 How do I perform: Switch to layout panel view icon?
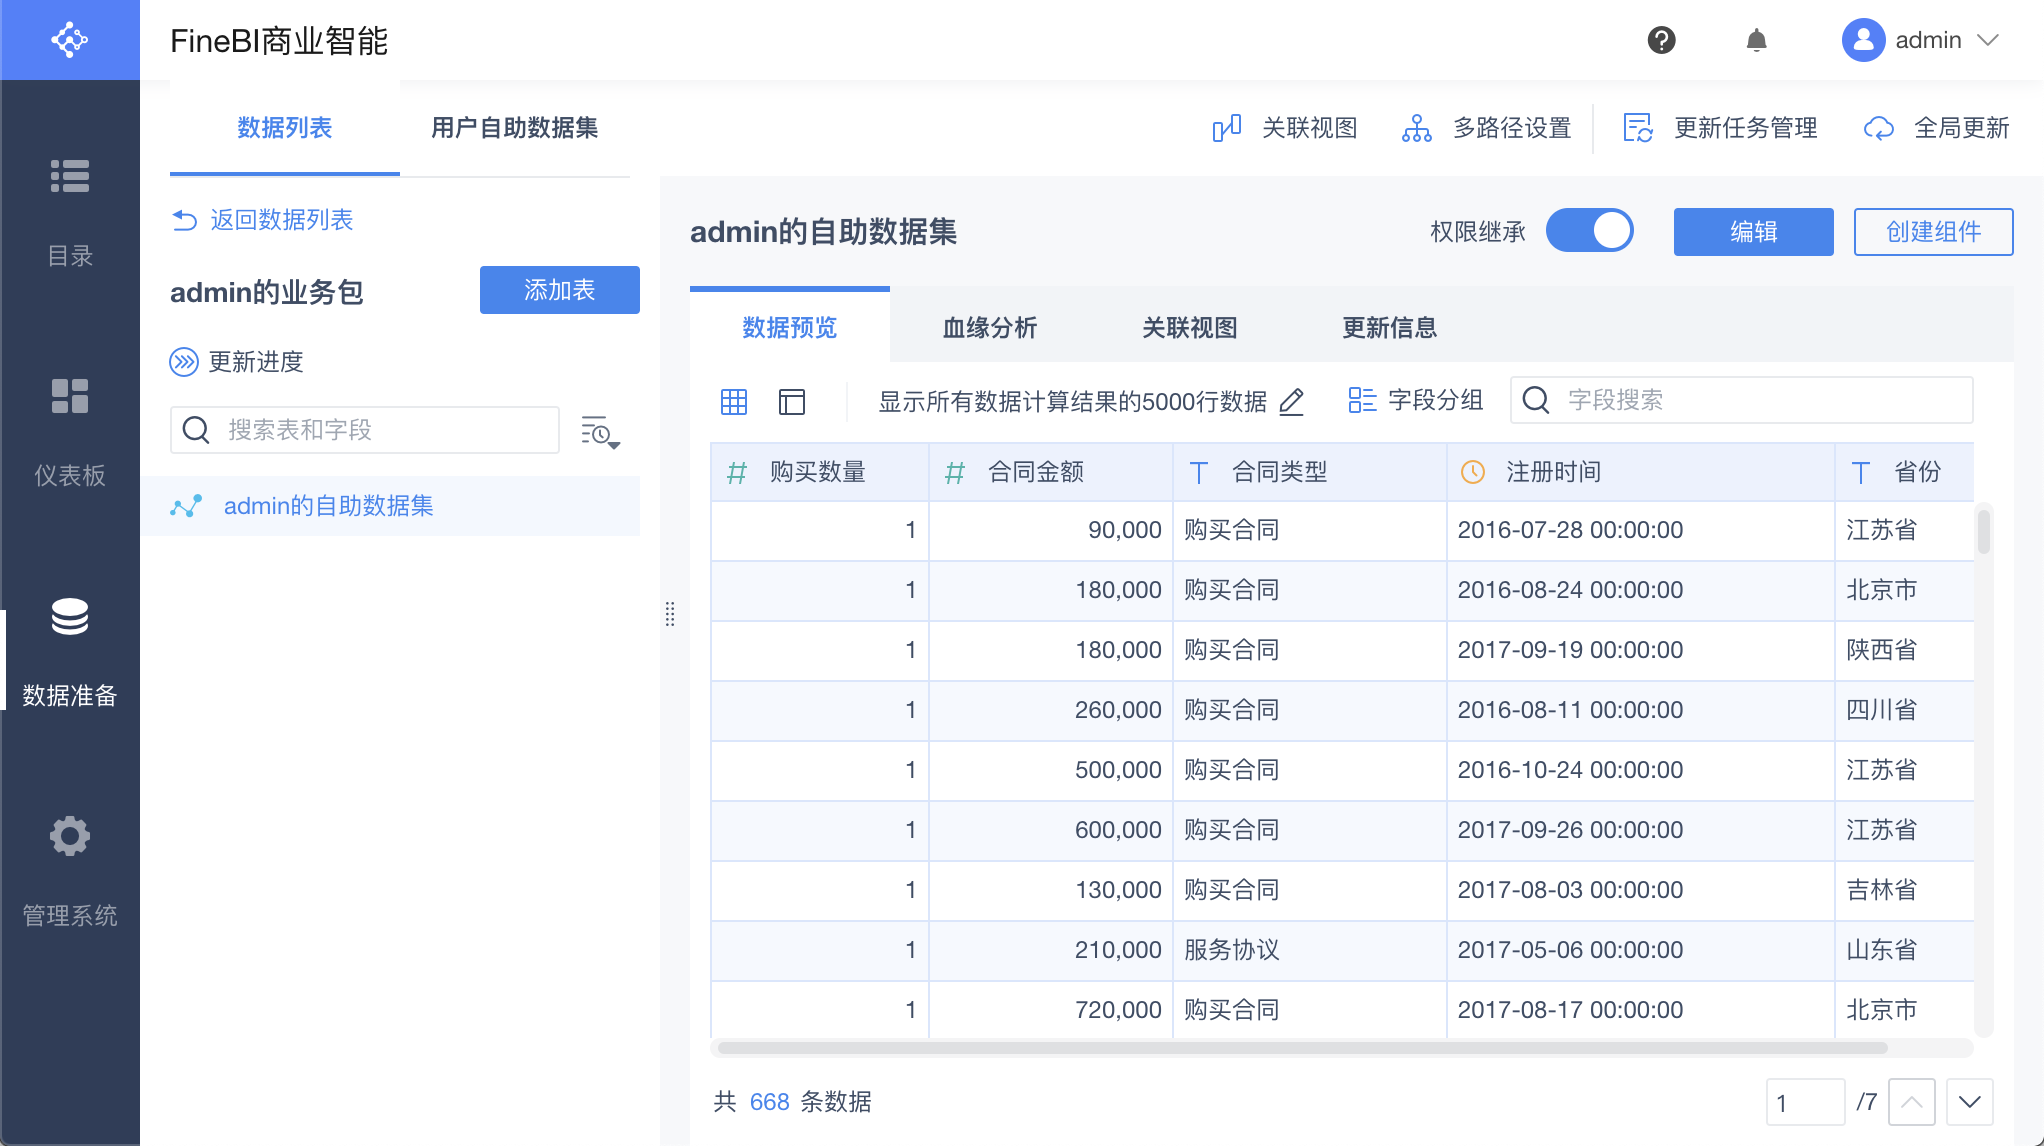click(x=792, y=402)
